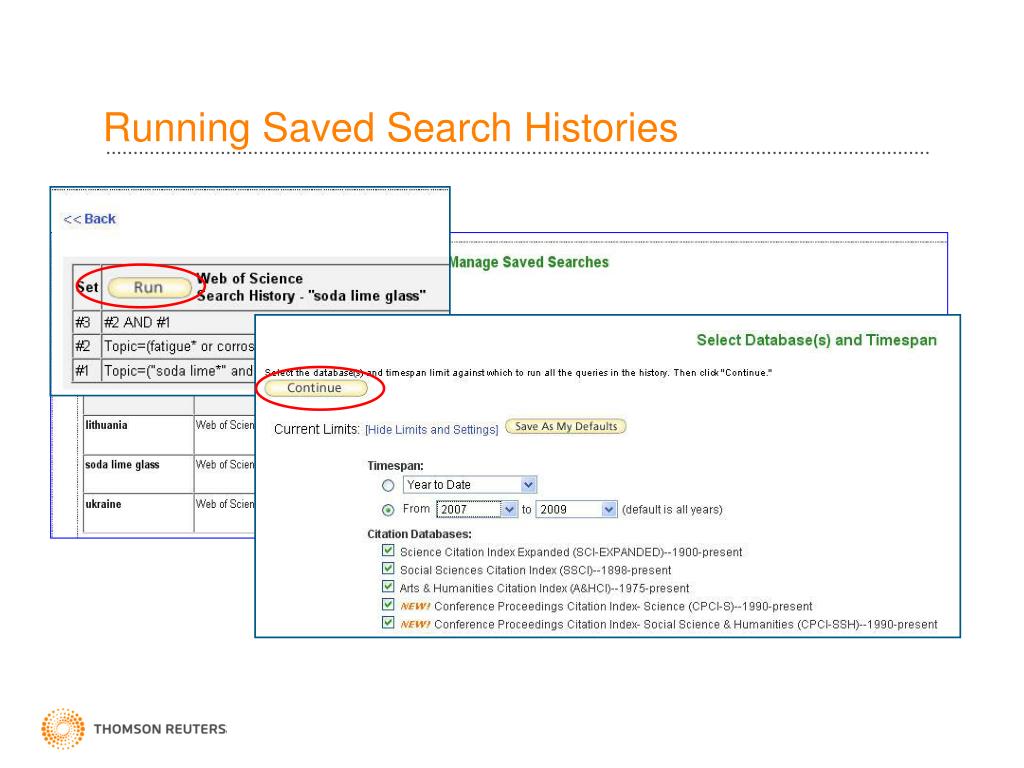
Task: Click the Thomson Reuters logo
Action: [x=134, y=729]
